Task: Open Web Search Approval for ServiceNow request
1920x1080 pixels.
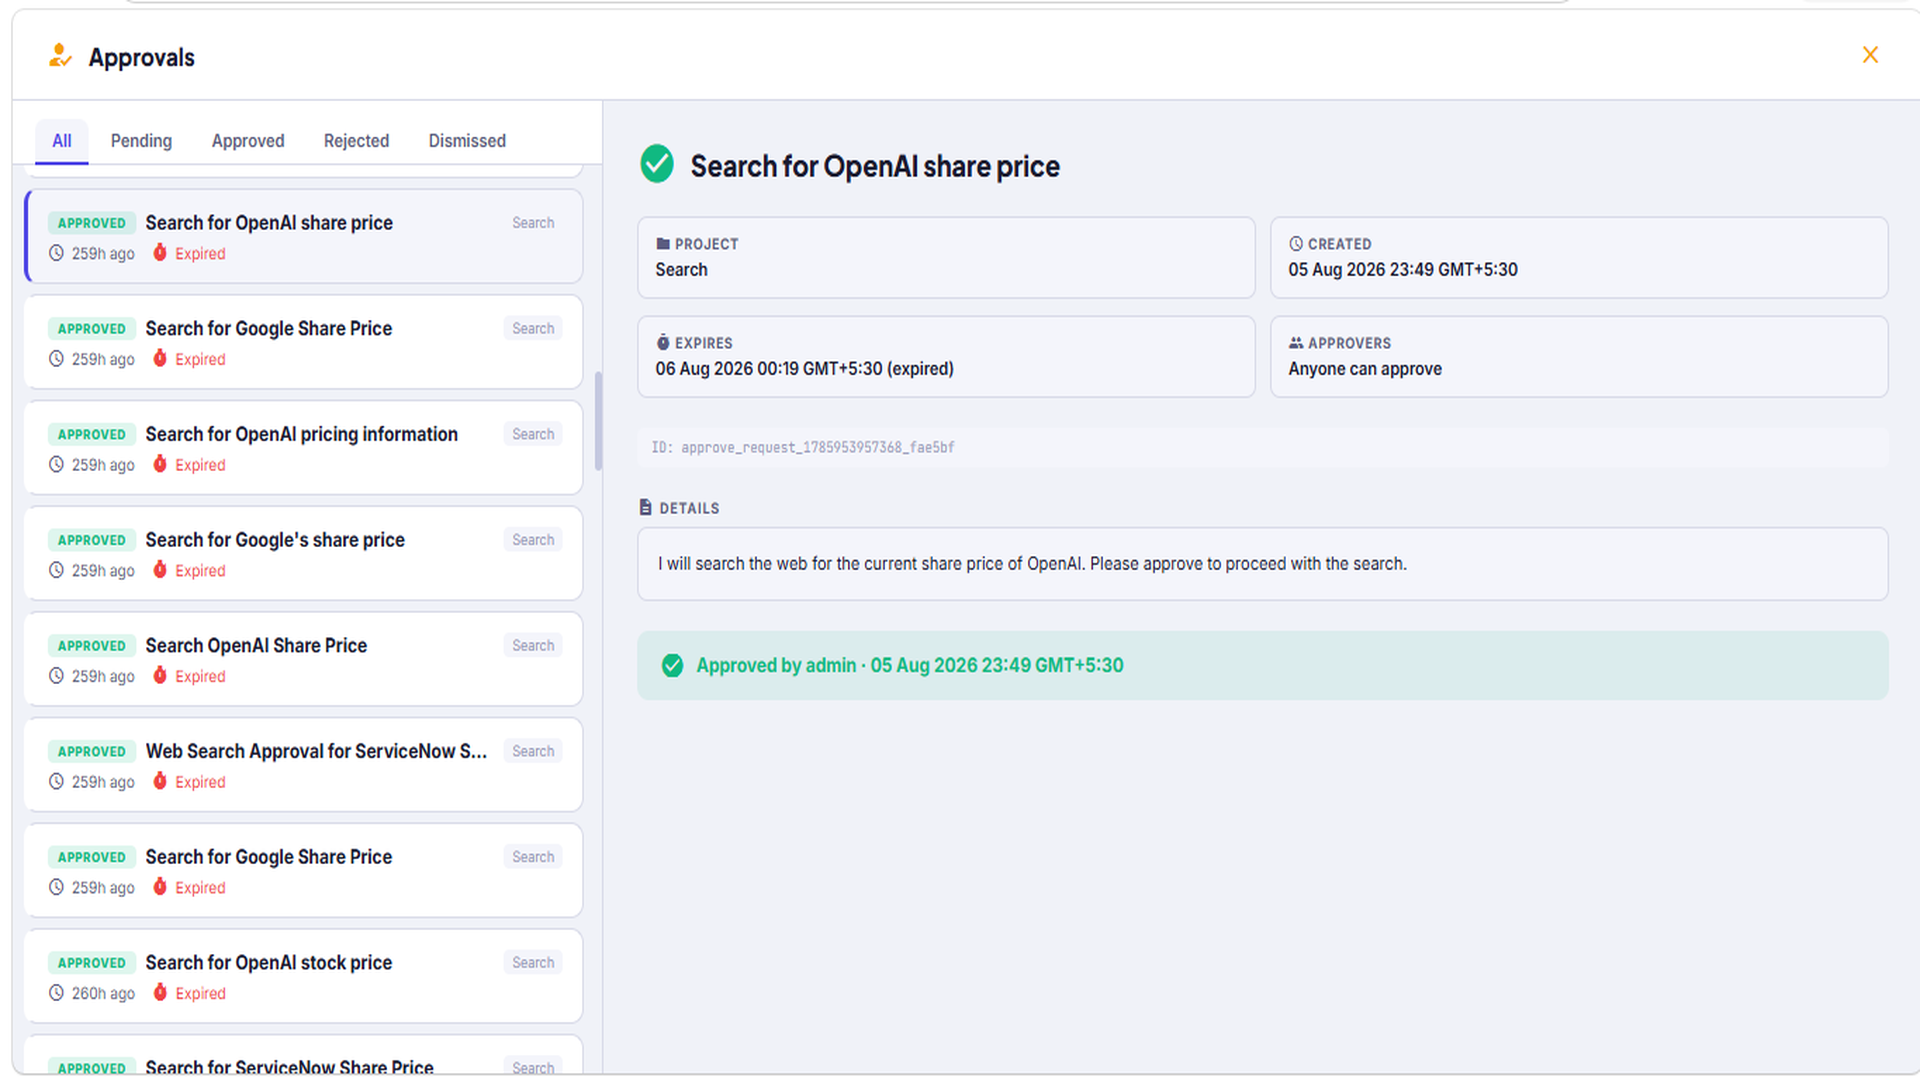Action: [x=304, y=765]
